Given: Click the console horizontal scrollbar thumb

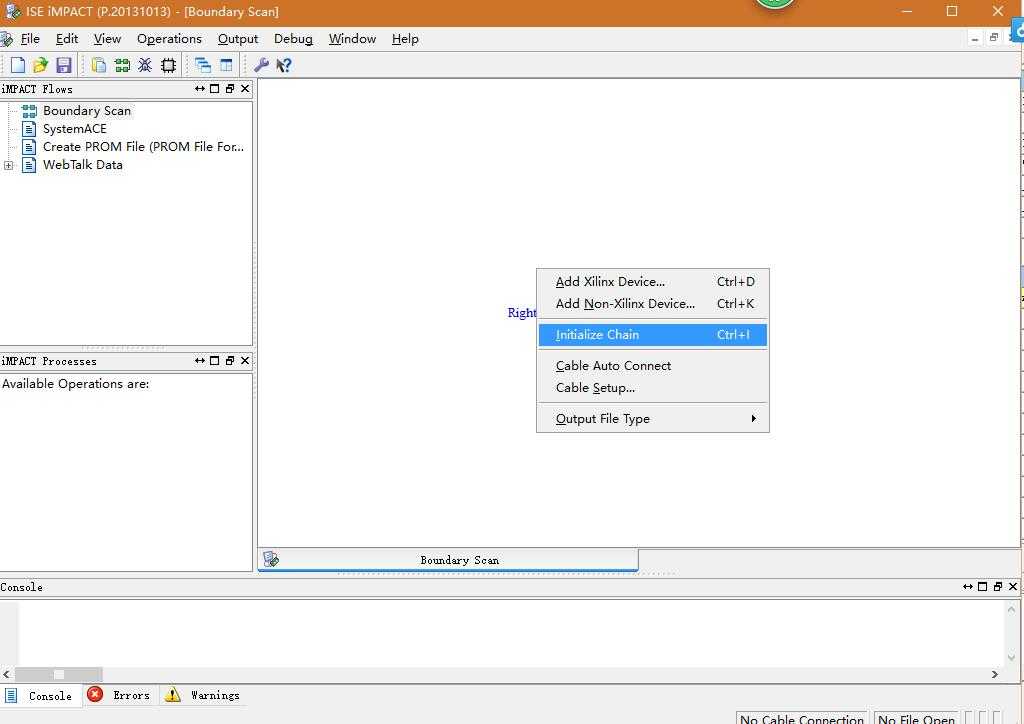Looking at the screenshot, I should point(59,674).
